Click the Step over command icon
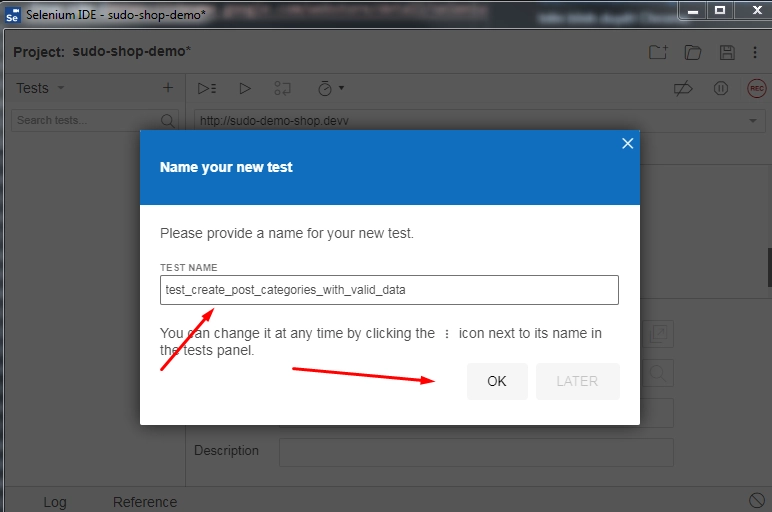772x512 pixels. pos(283,88)
